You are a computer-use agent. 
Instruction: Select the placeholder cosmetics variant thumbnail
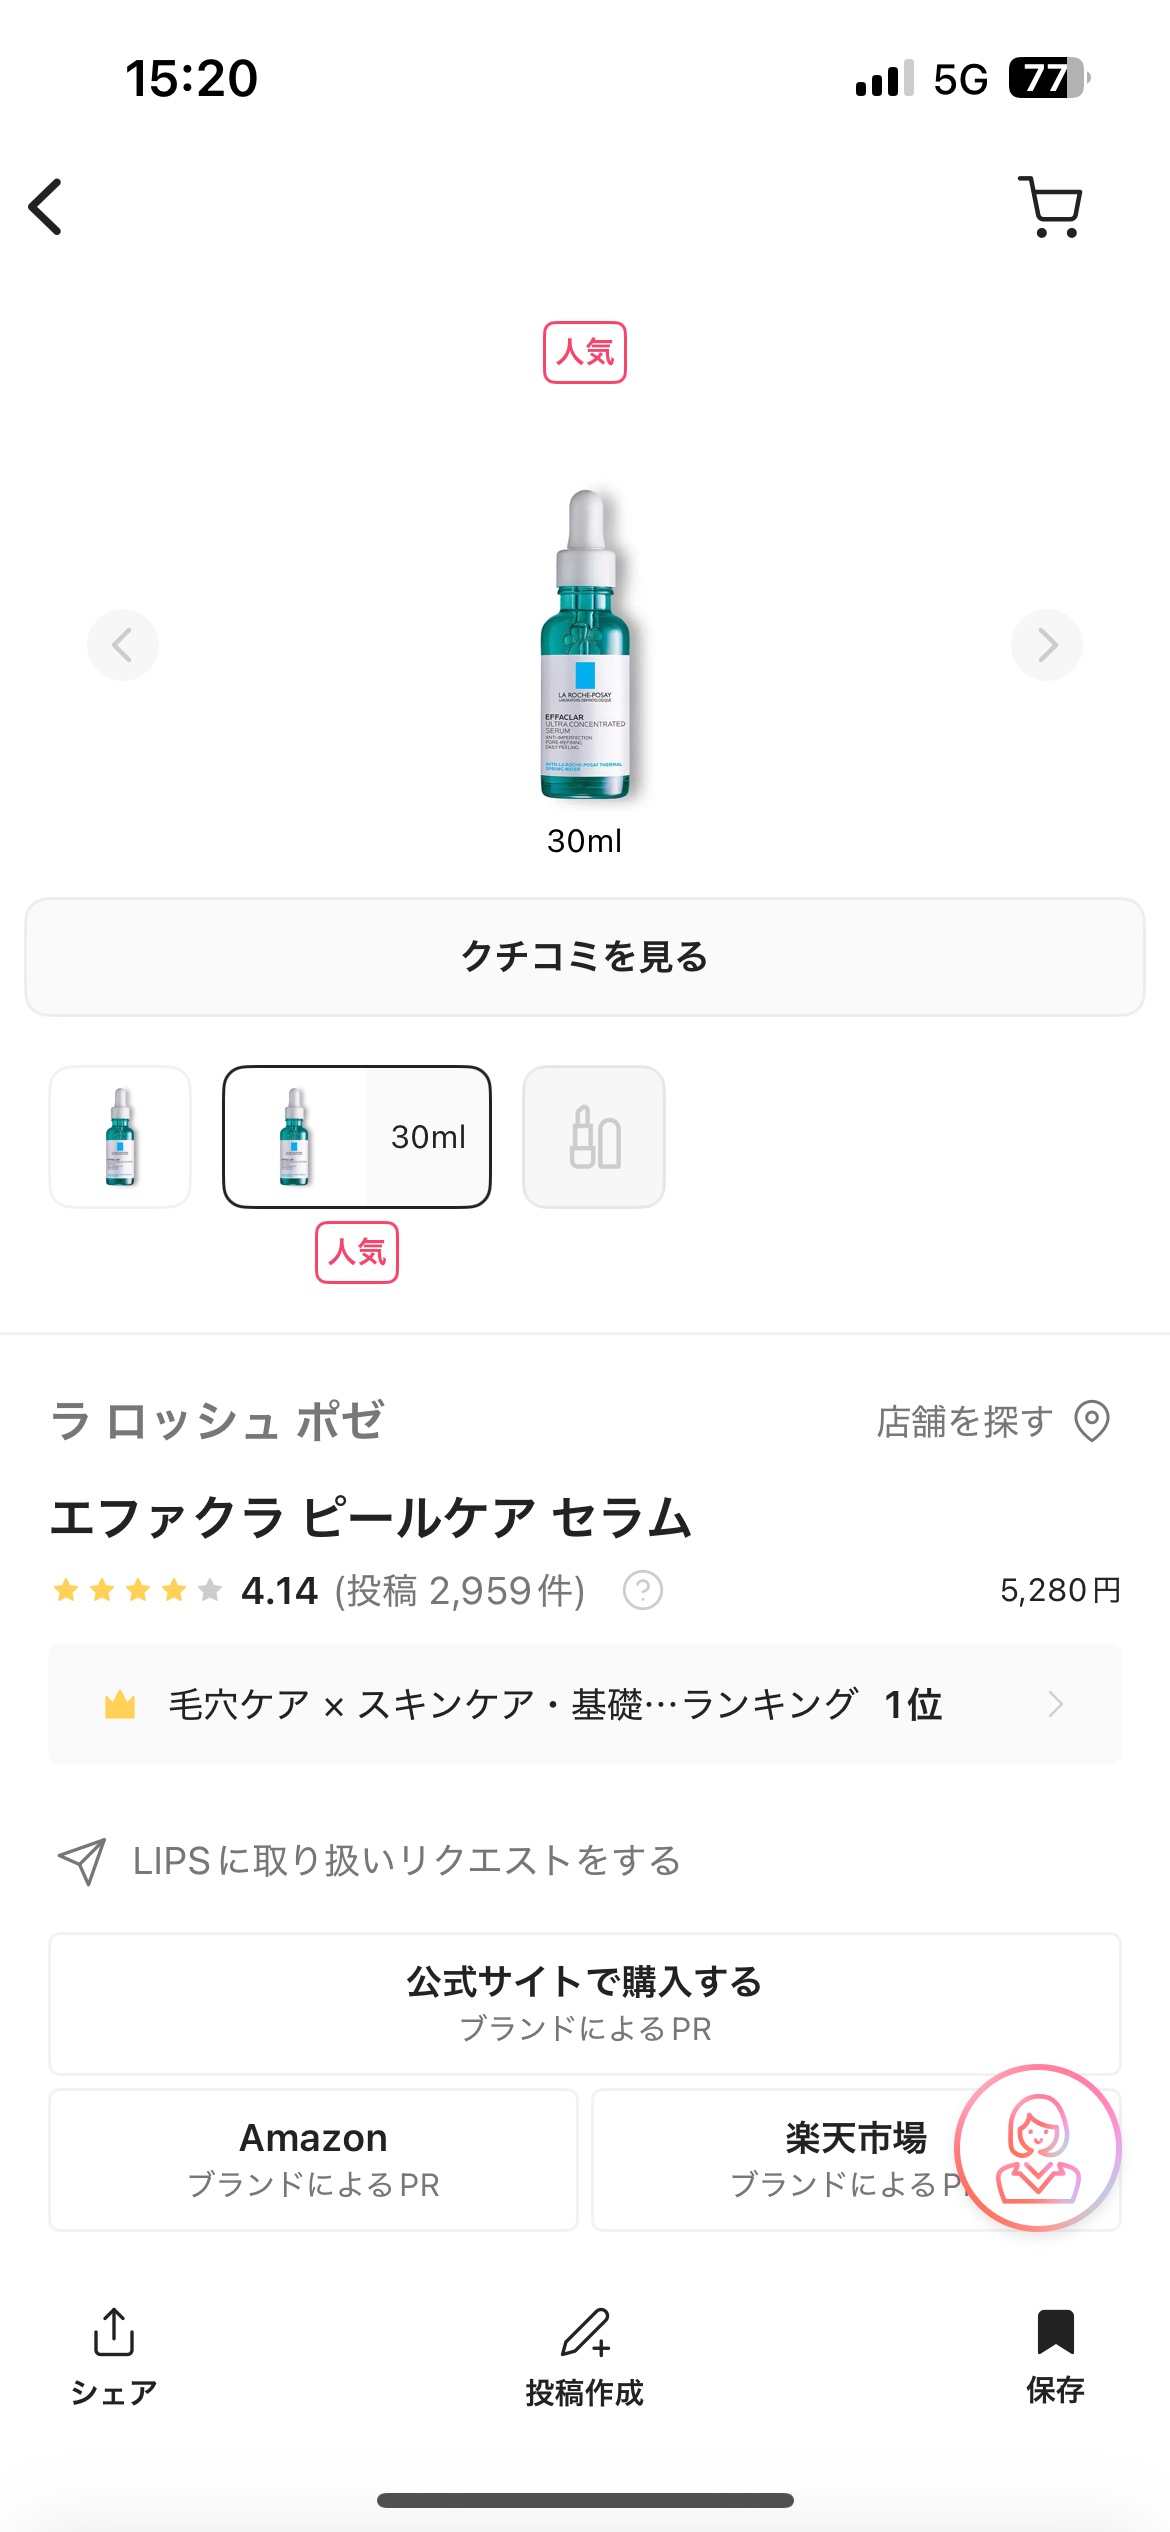(x=594, y=1137)
